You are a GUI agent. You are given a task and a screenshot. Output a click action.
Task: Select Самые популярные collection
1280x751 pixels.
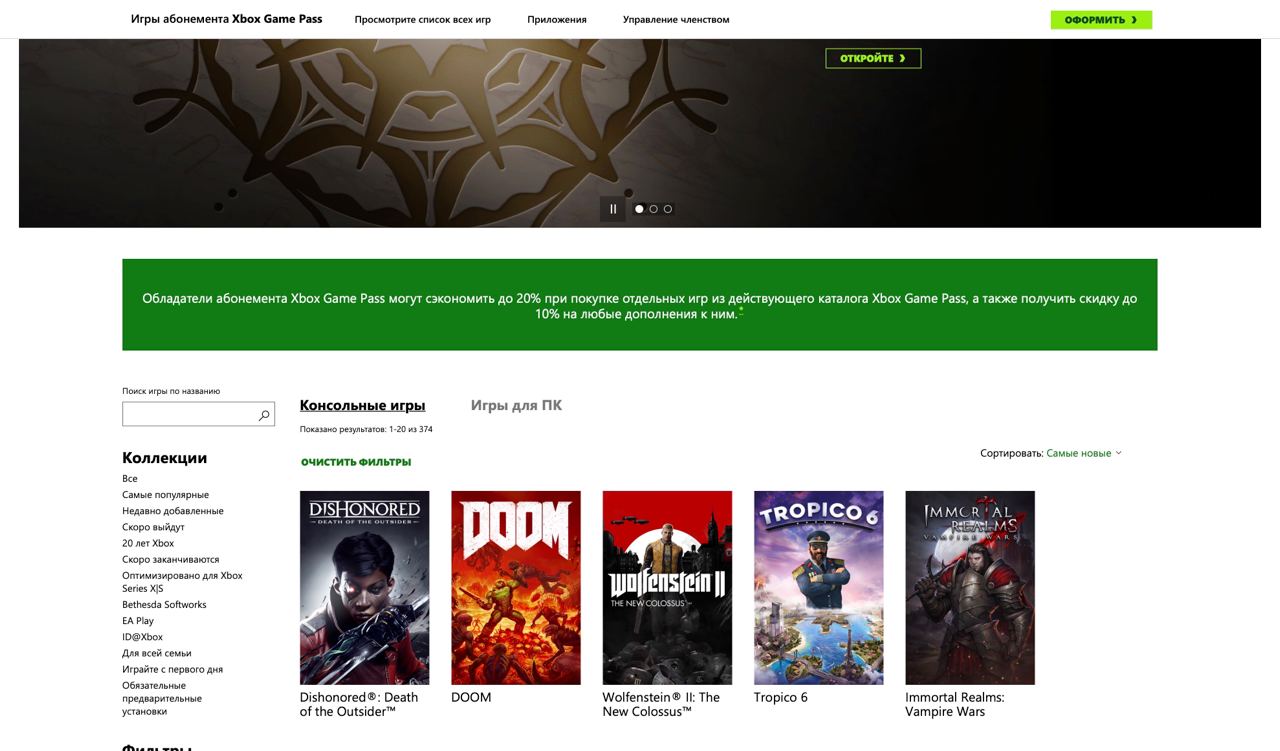click(x=165, y=495)
